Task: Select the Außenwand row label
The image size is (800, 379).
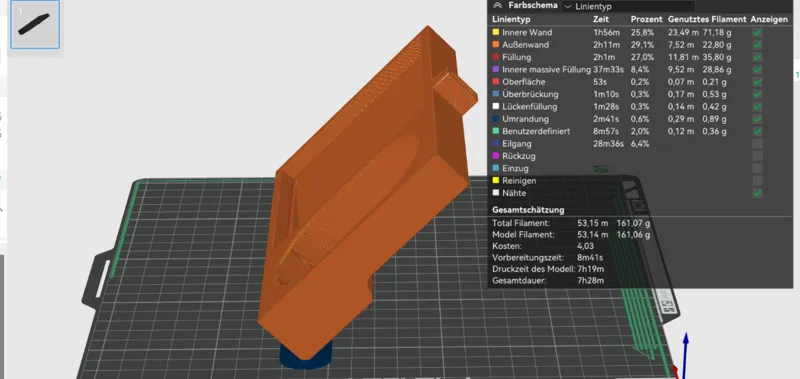Action: click(x=526, y=45)
